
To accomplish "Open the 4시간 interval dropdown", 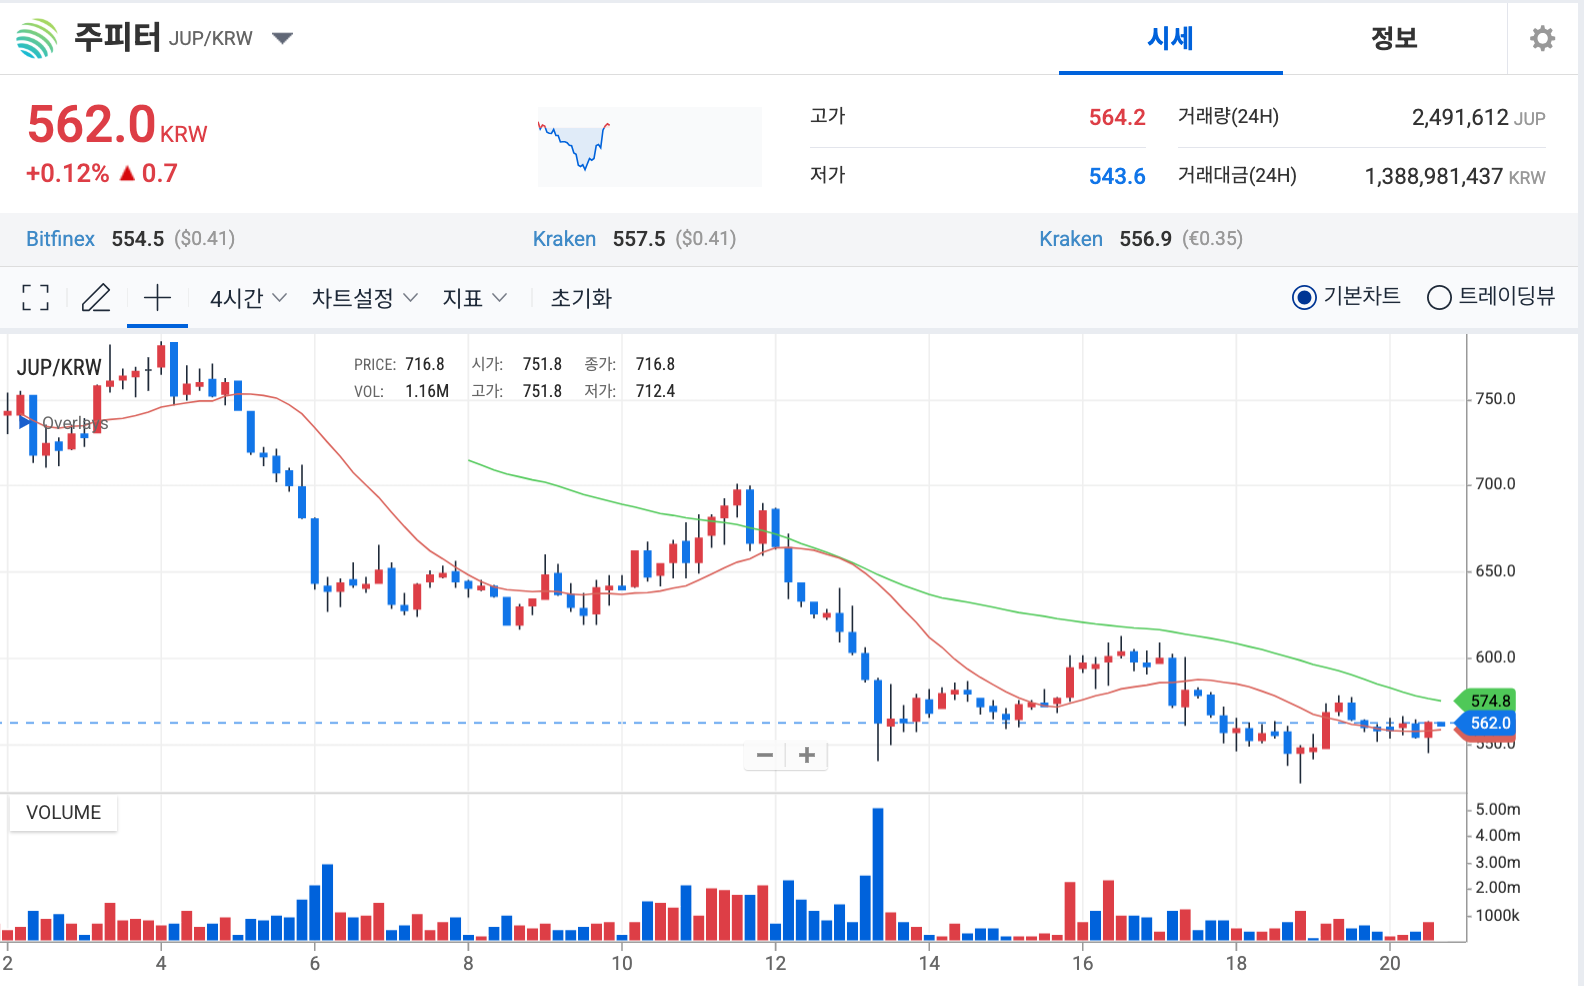I will click(248, 297).
